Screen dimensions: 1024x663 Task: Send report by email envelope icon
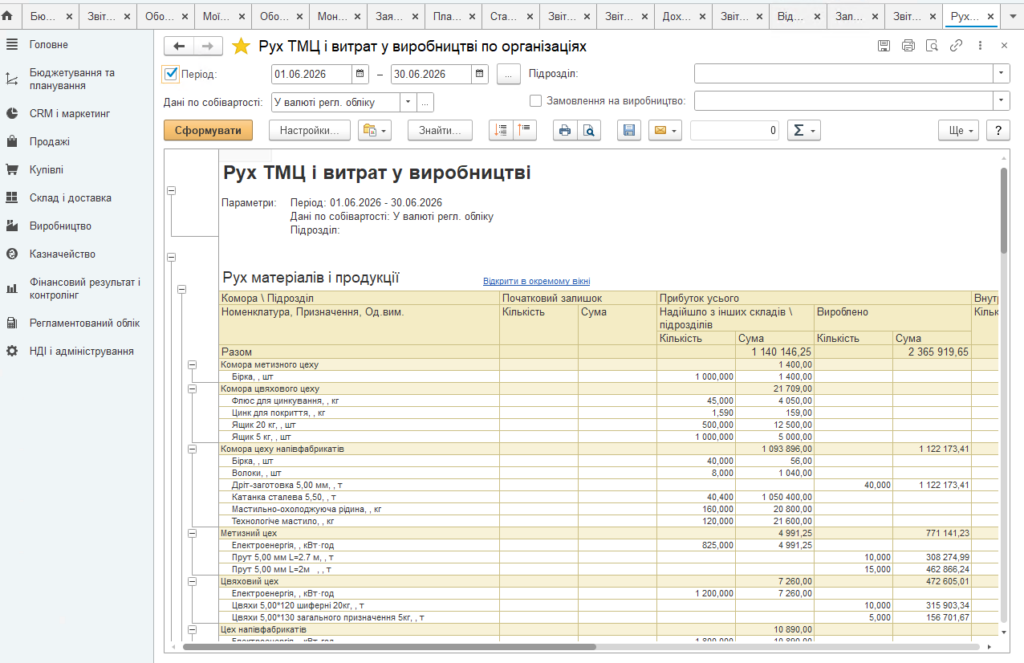pyautogui.click(x=665, y=130)
